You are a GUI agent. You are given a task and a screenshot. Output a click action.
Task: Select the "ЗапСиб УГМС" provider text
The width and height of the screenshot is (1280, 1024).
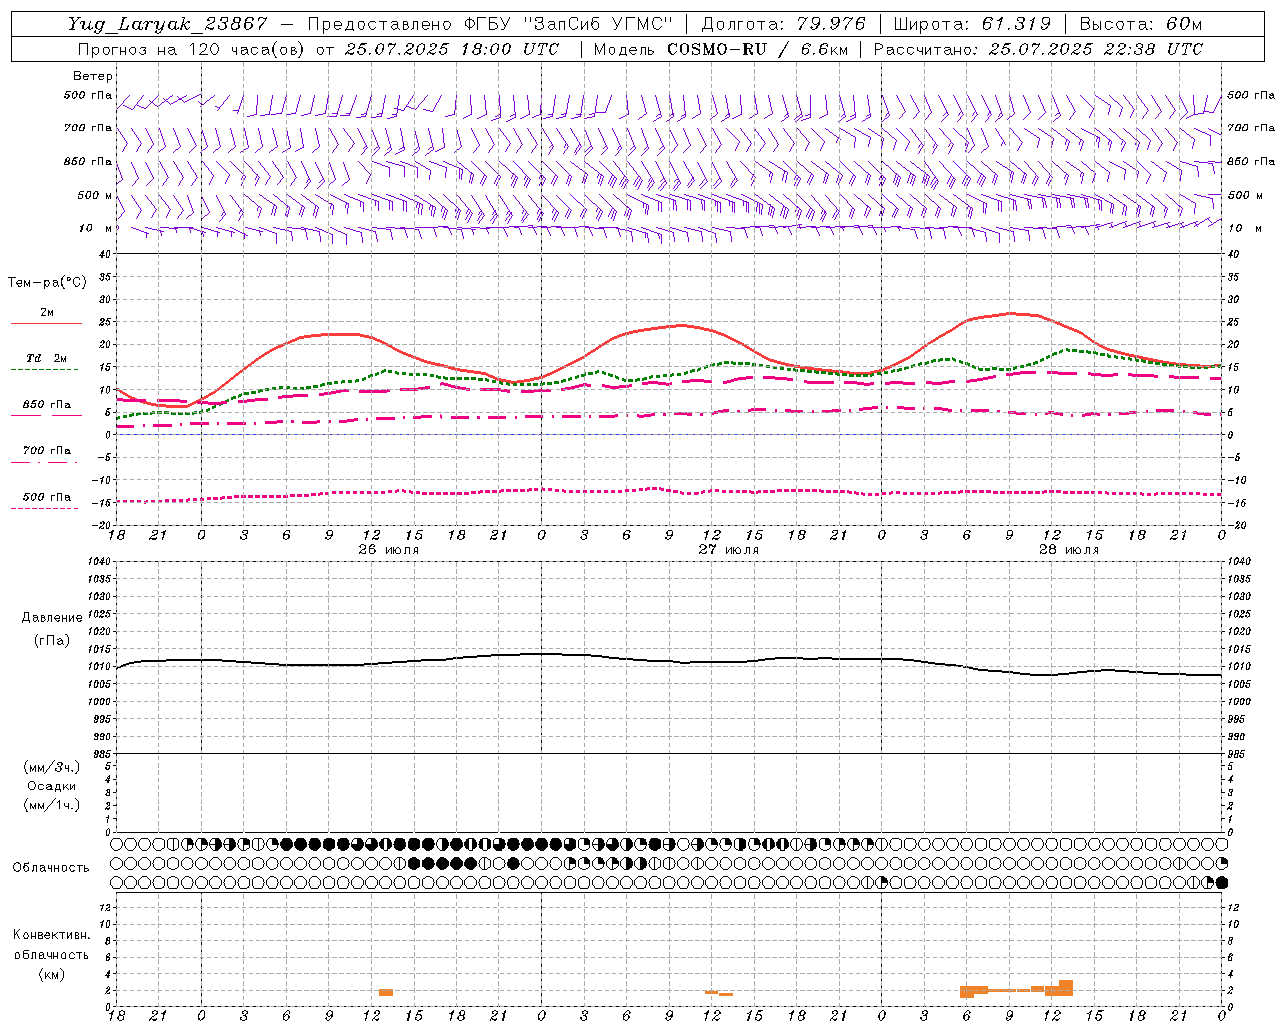tap(598, 24)
